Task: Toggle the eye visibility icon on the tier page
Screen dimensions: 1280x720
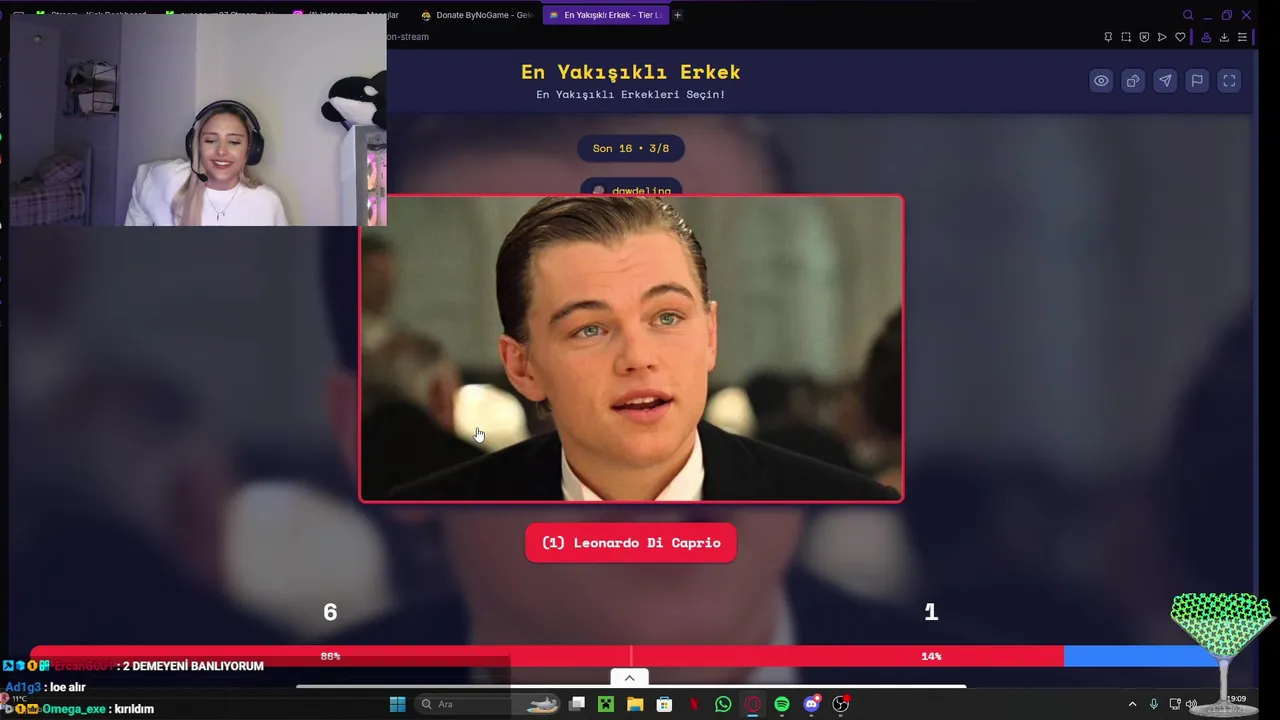Action: coord(1101,81)
